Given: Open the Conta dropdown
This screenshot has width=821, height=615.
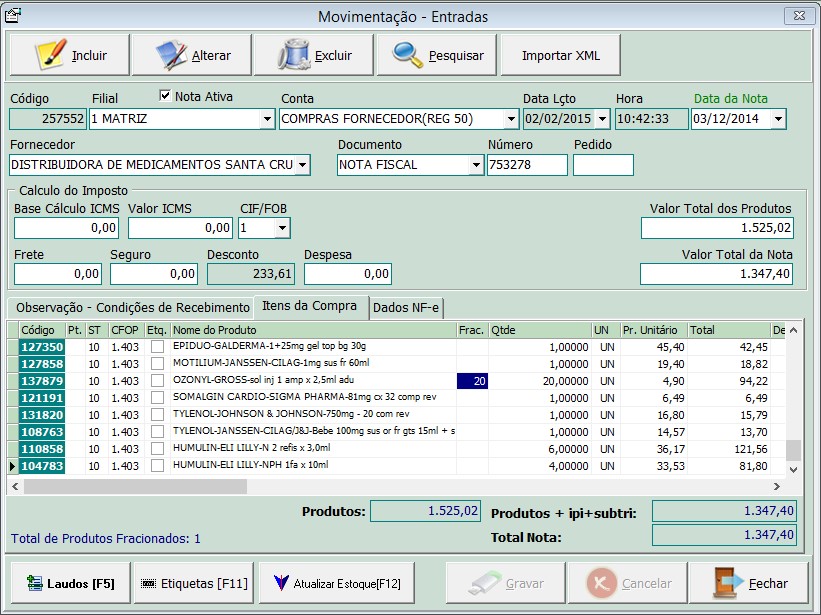Looking at the screenshot, I should [x=512, y=119].
